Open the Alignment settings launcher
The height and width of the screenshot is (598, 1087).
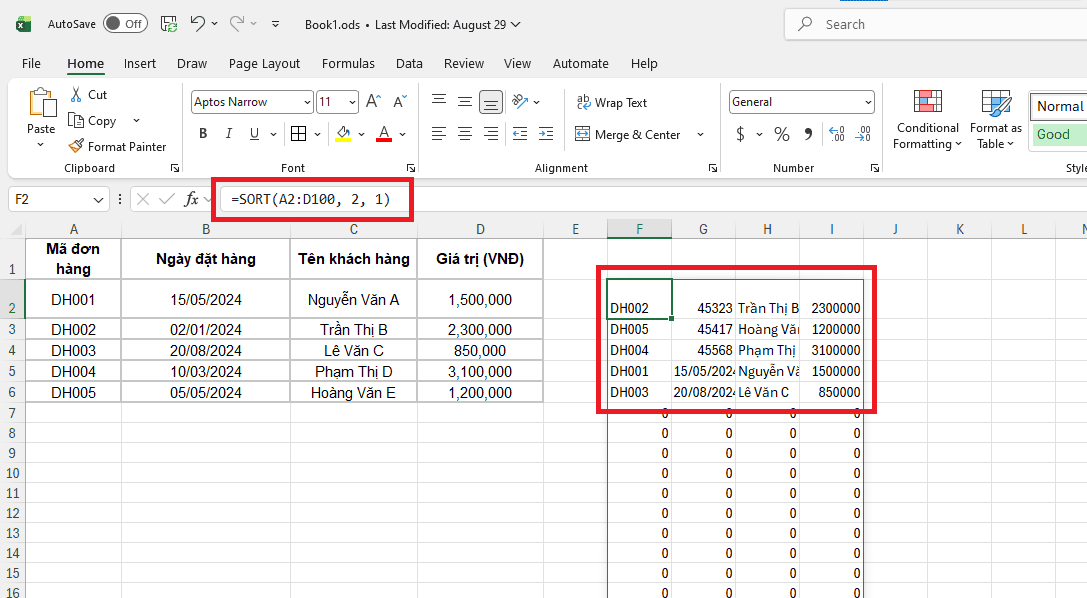pyautogui.click(x=712, y=168)
